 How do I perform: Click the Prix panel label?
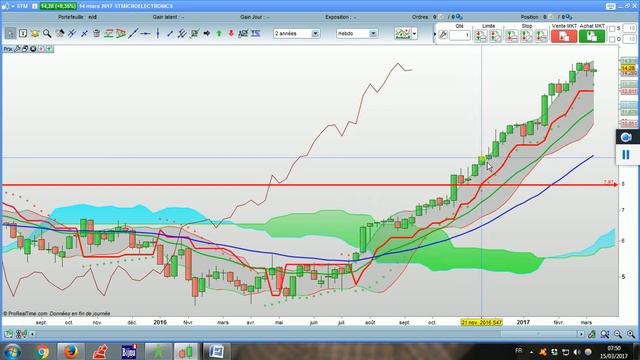[x=8, y=49]
